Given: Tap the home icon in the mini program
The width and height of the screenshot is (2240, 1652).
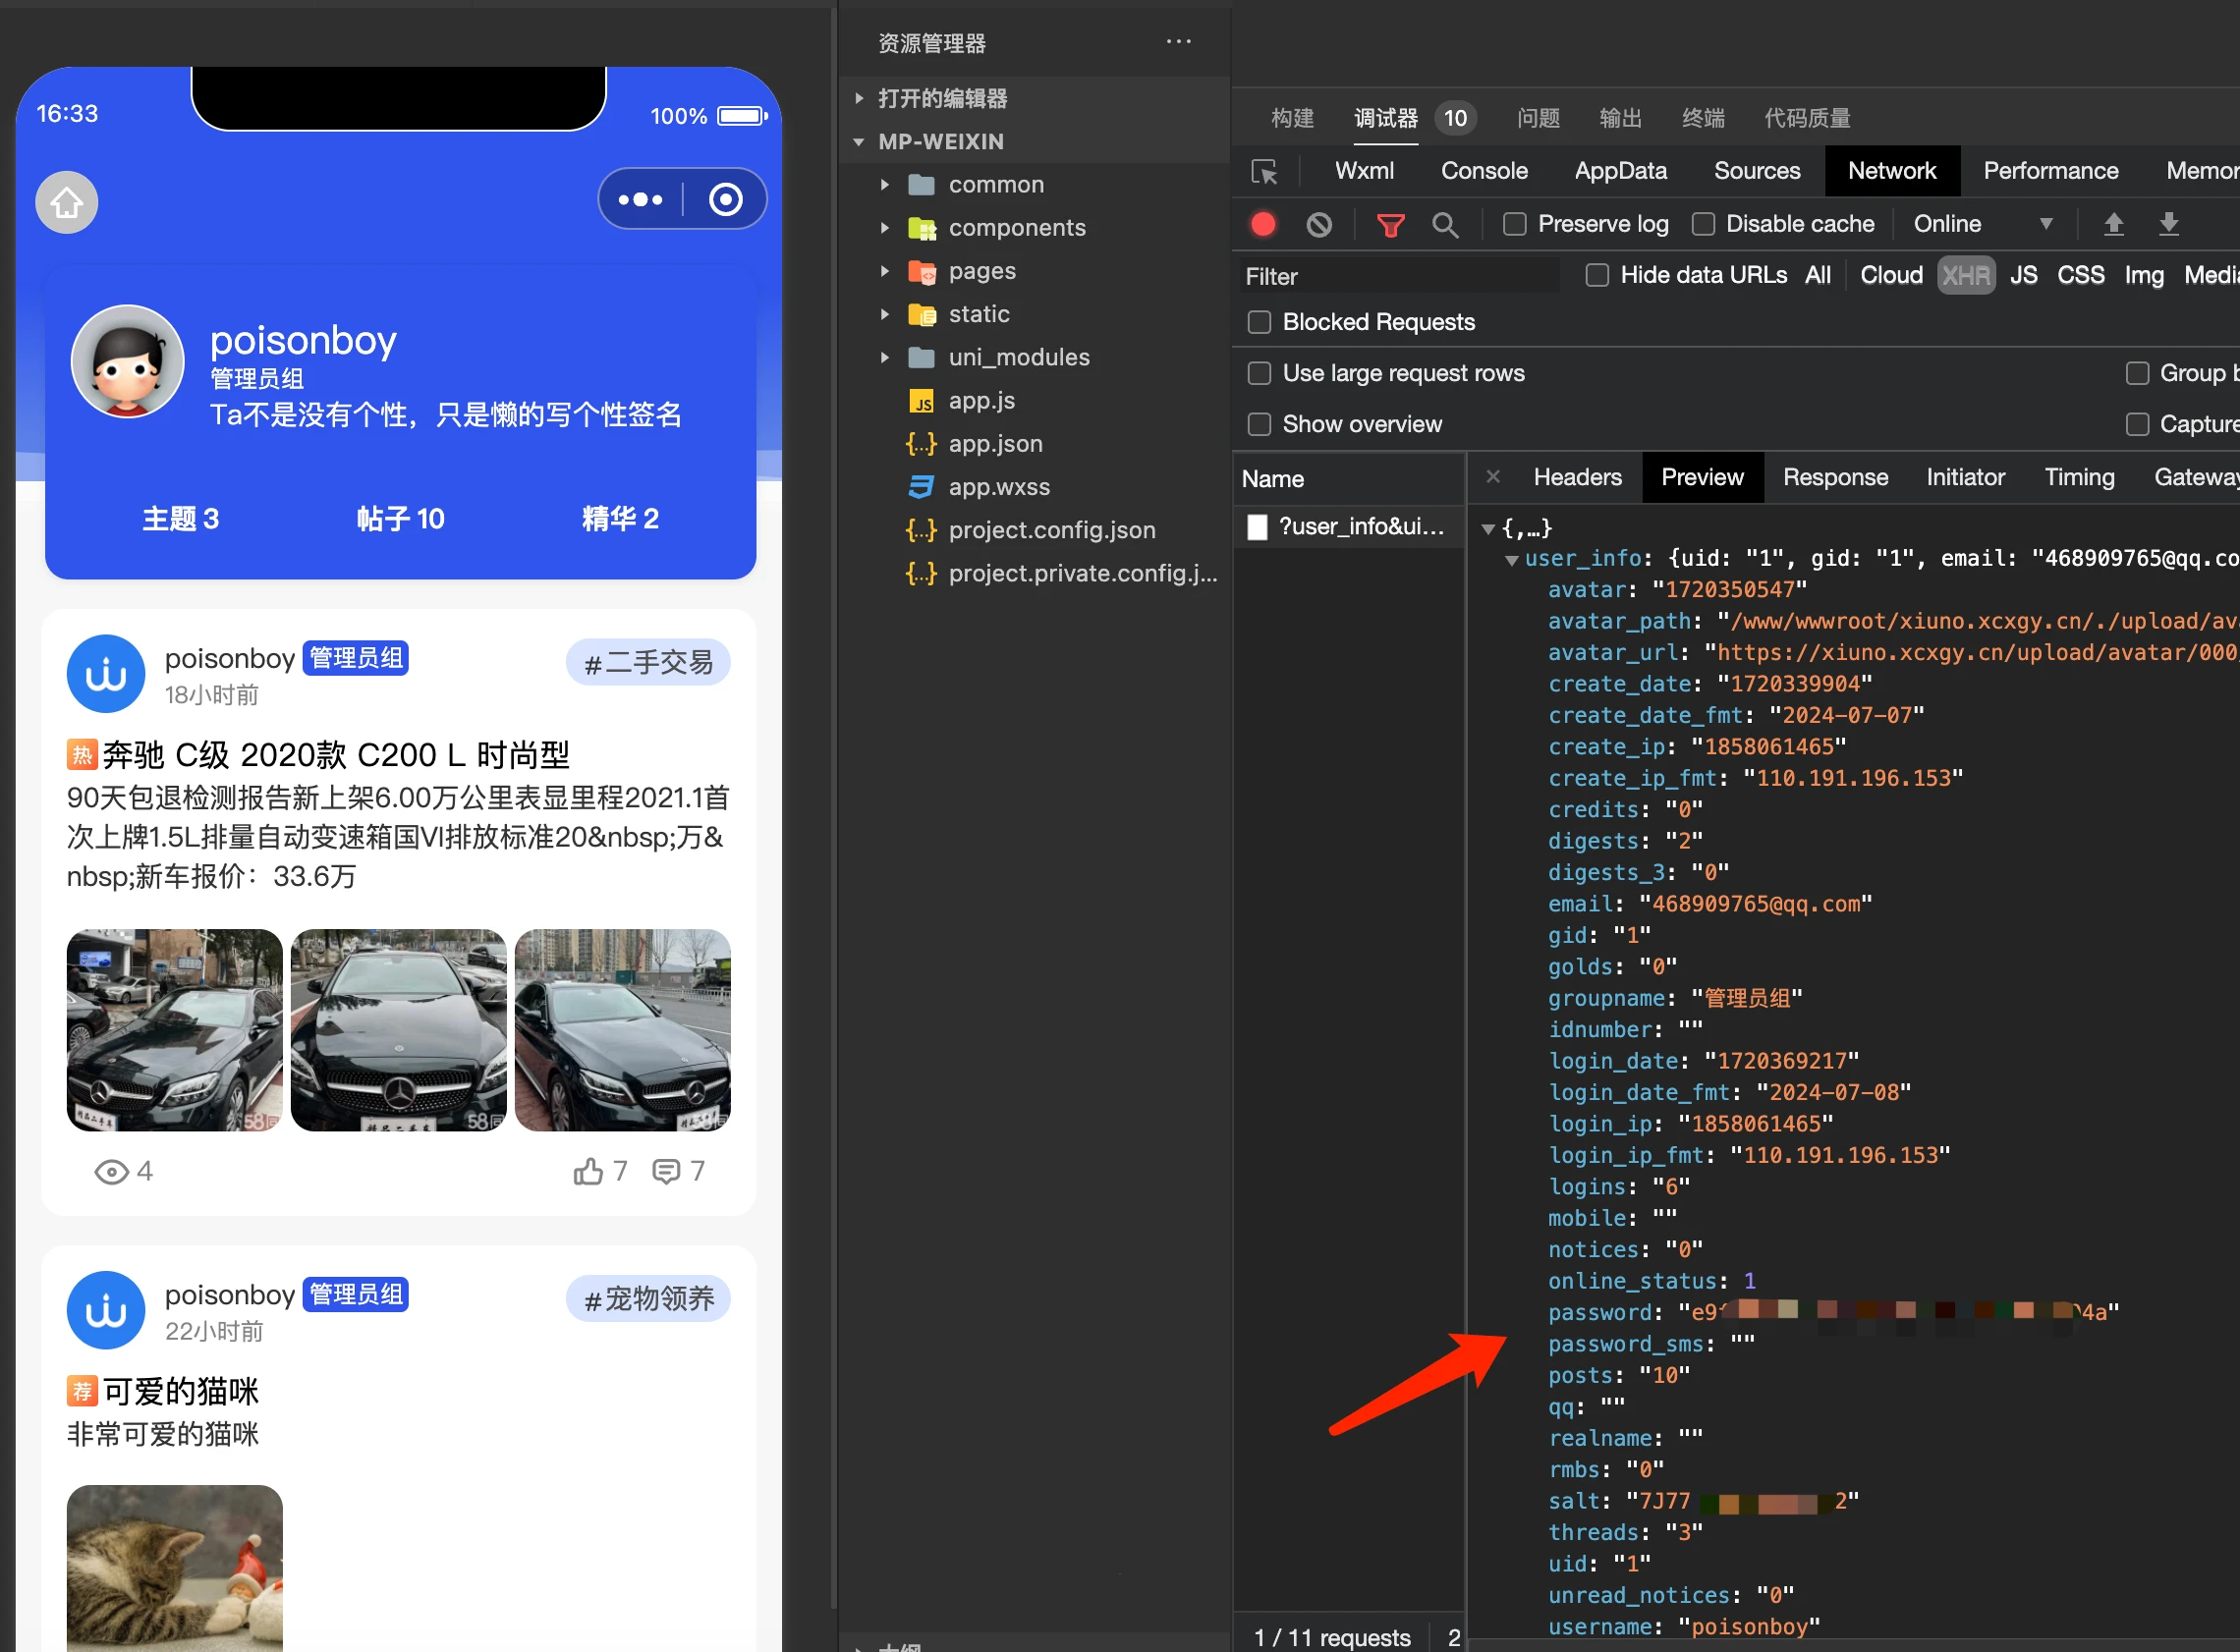Looking at the screenshot, I should click(x=67, y=203).
